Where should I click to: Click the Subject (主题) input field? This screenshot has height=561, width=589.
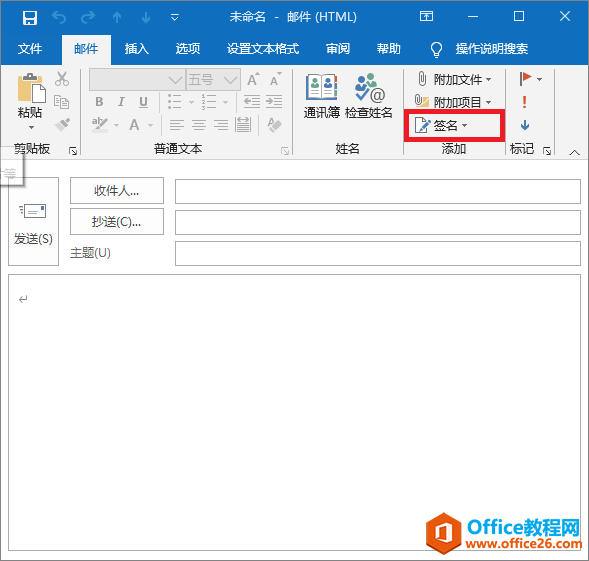click(x=378, y=253)
